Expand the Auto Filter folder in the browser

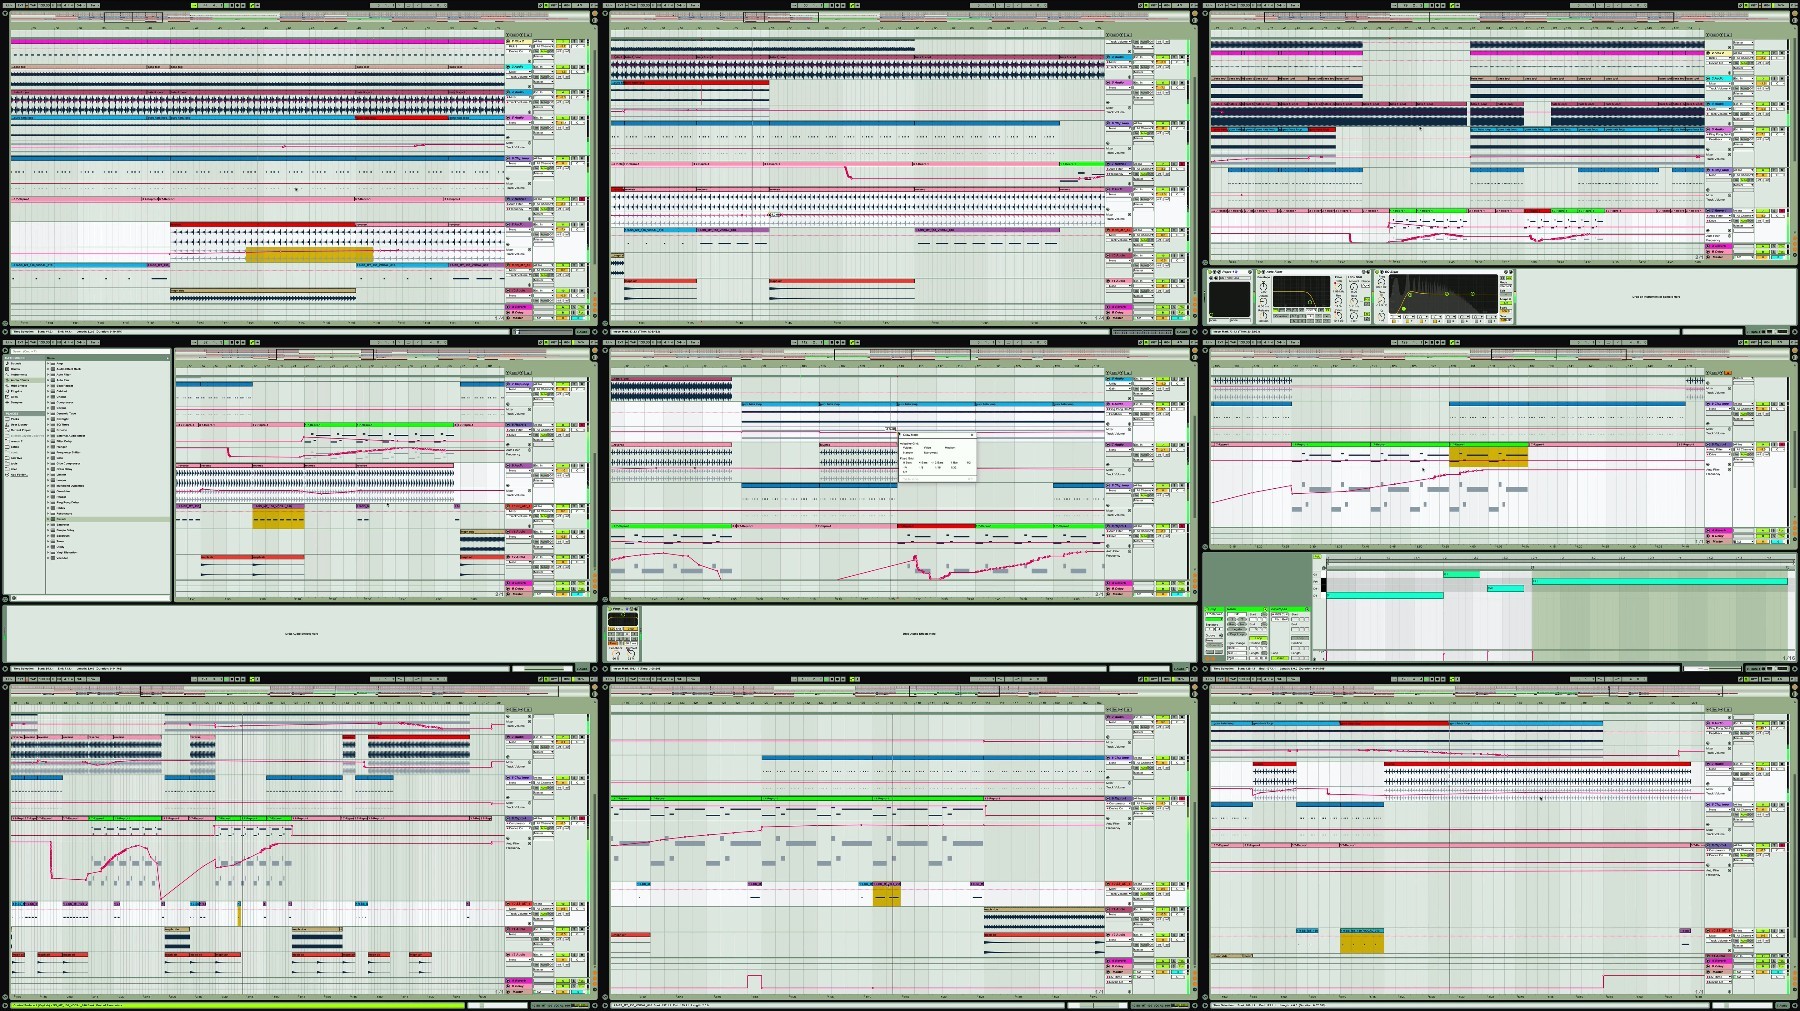pos(48,374)
